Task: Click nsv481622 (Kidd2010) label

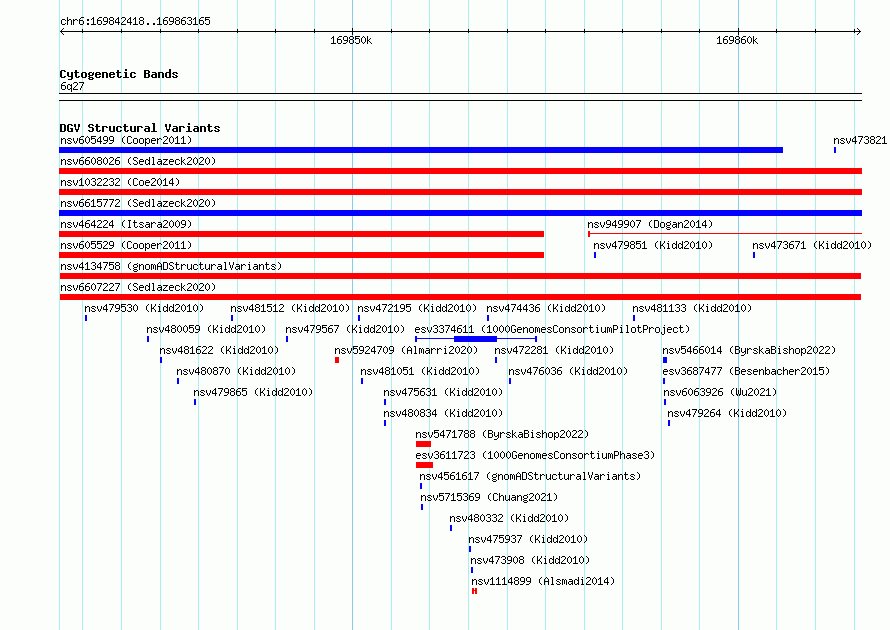Action: pos(219,350)
